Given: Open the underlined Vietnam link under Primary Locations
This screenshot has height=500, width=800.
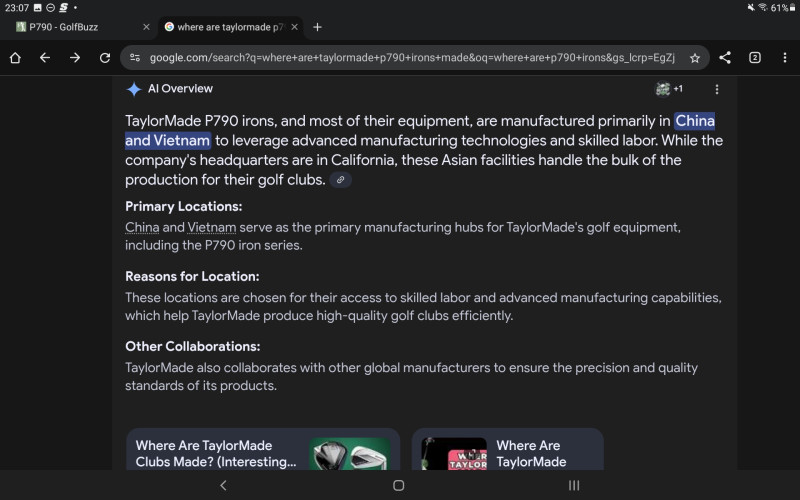Looking at the screenshot, I should point(212,227).
